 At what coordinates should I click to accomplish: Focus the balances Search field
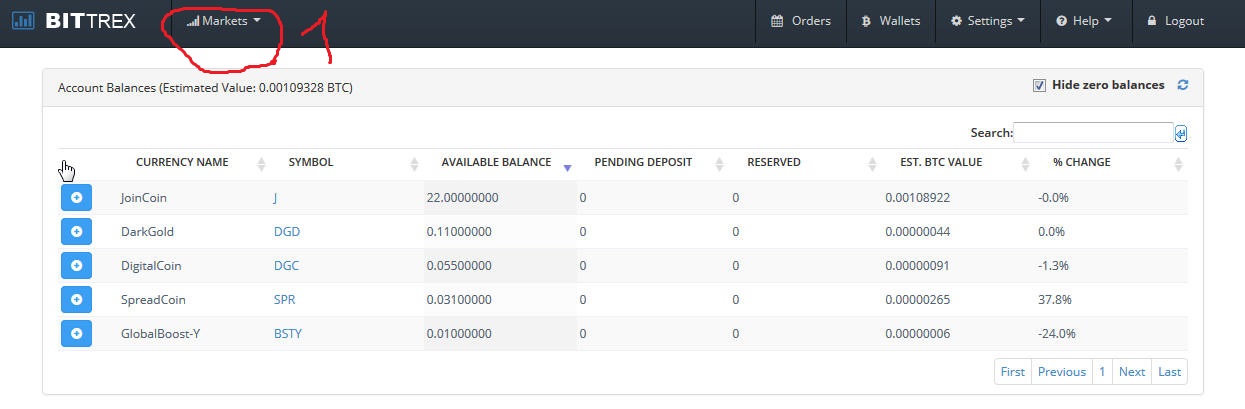(x=1093, y=132)
